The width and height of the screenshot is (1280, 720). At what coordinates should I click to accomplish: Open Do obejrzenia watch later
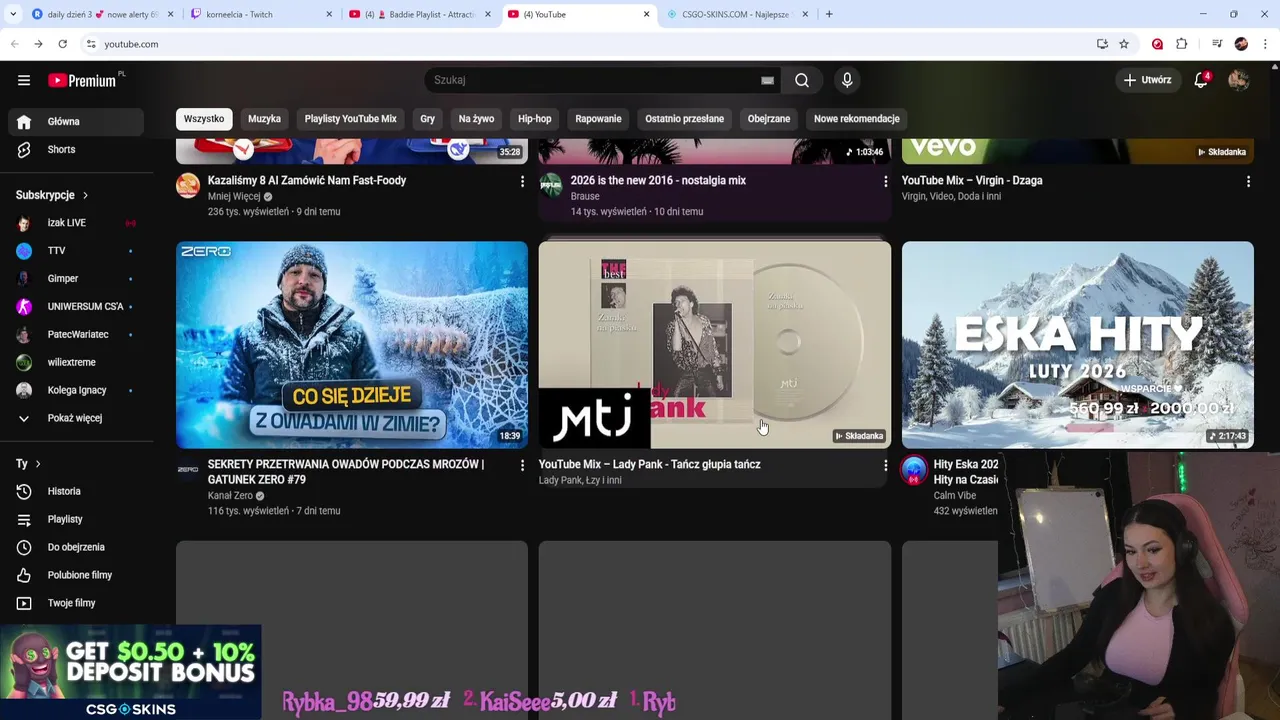[x=76, y=547]
